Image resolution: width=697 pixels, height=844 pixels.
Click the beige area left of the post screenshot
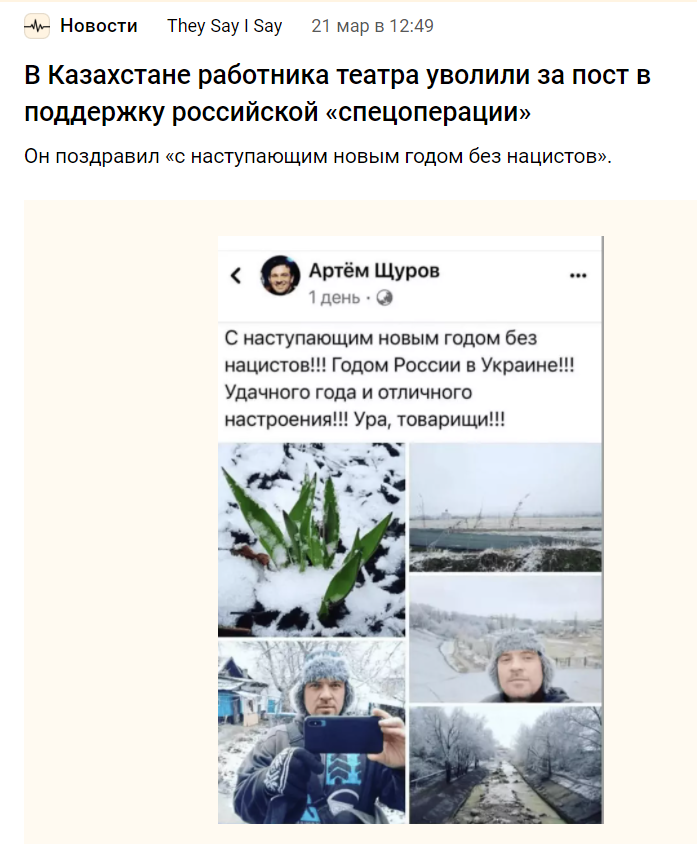(120, 520)
